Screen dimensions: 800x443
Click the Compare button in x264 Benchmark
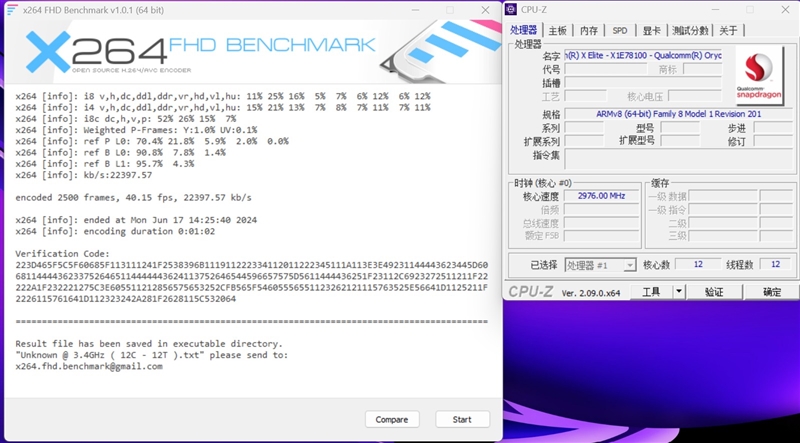(x=392, y=420)
